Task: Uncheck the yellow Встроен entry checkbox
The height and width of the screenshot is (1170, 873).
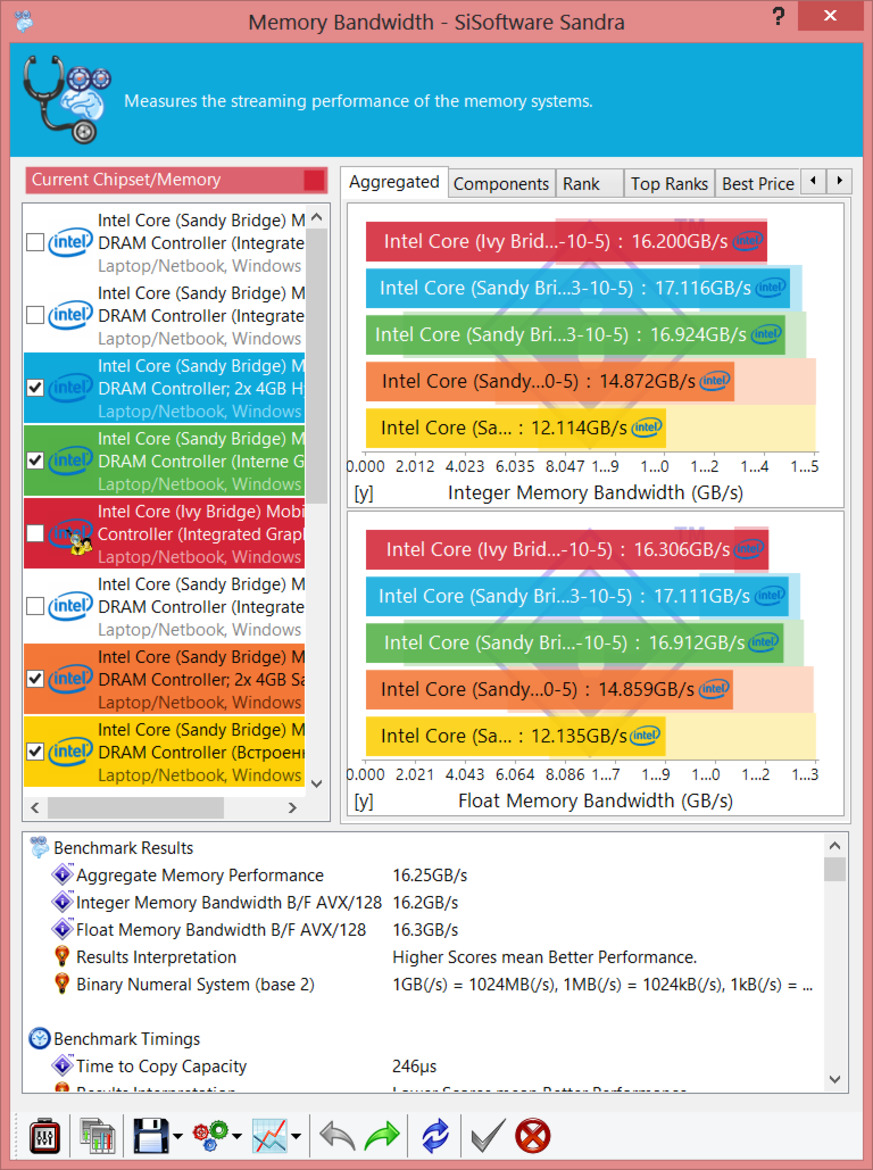Action: click(35, 751)
